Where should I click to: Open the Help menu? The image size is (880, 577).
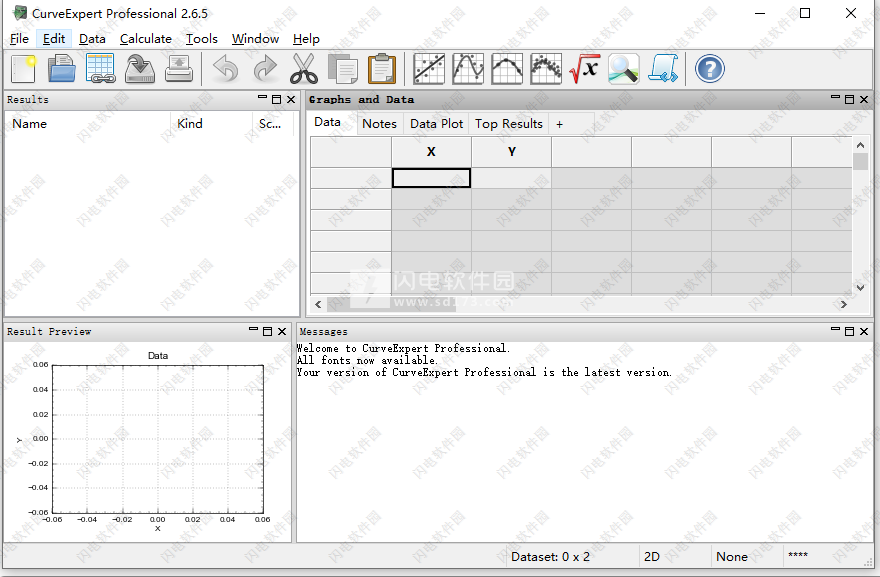tap(306, 39)
